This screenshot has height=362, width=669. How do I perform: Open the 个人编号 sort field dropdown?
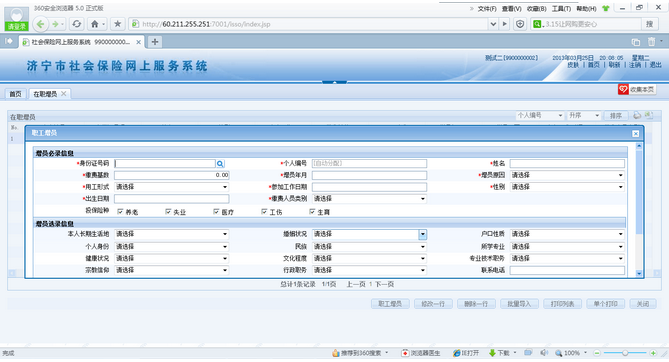tap(540, 115)
